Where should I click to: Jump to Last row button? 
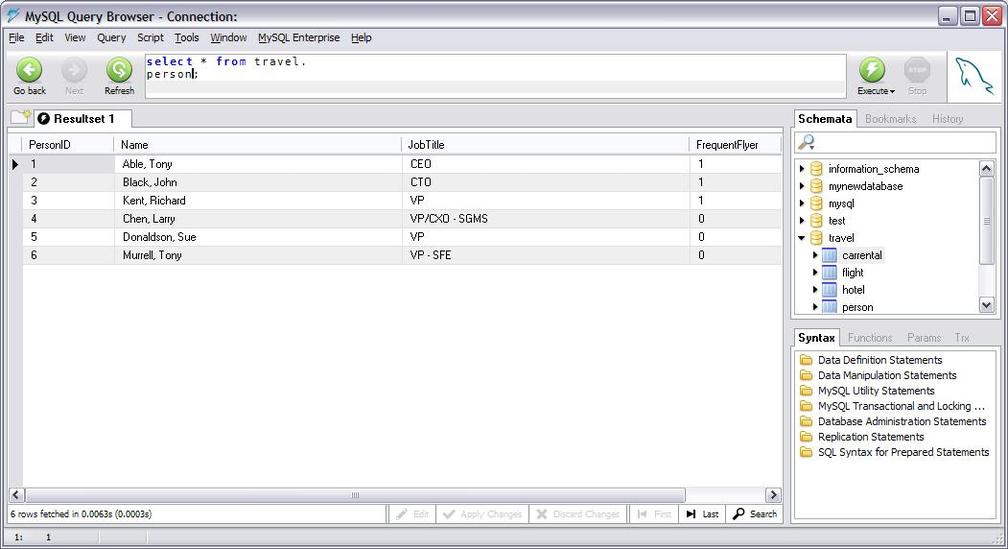[703, 514]
